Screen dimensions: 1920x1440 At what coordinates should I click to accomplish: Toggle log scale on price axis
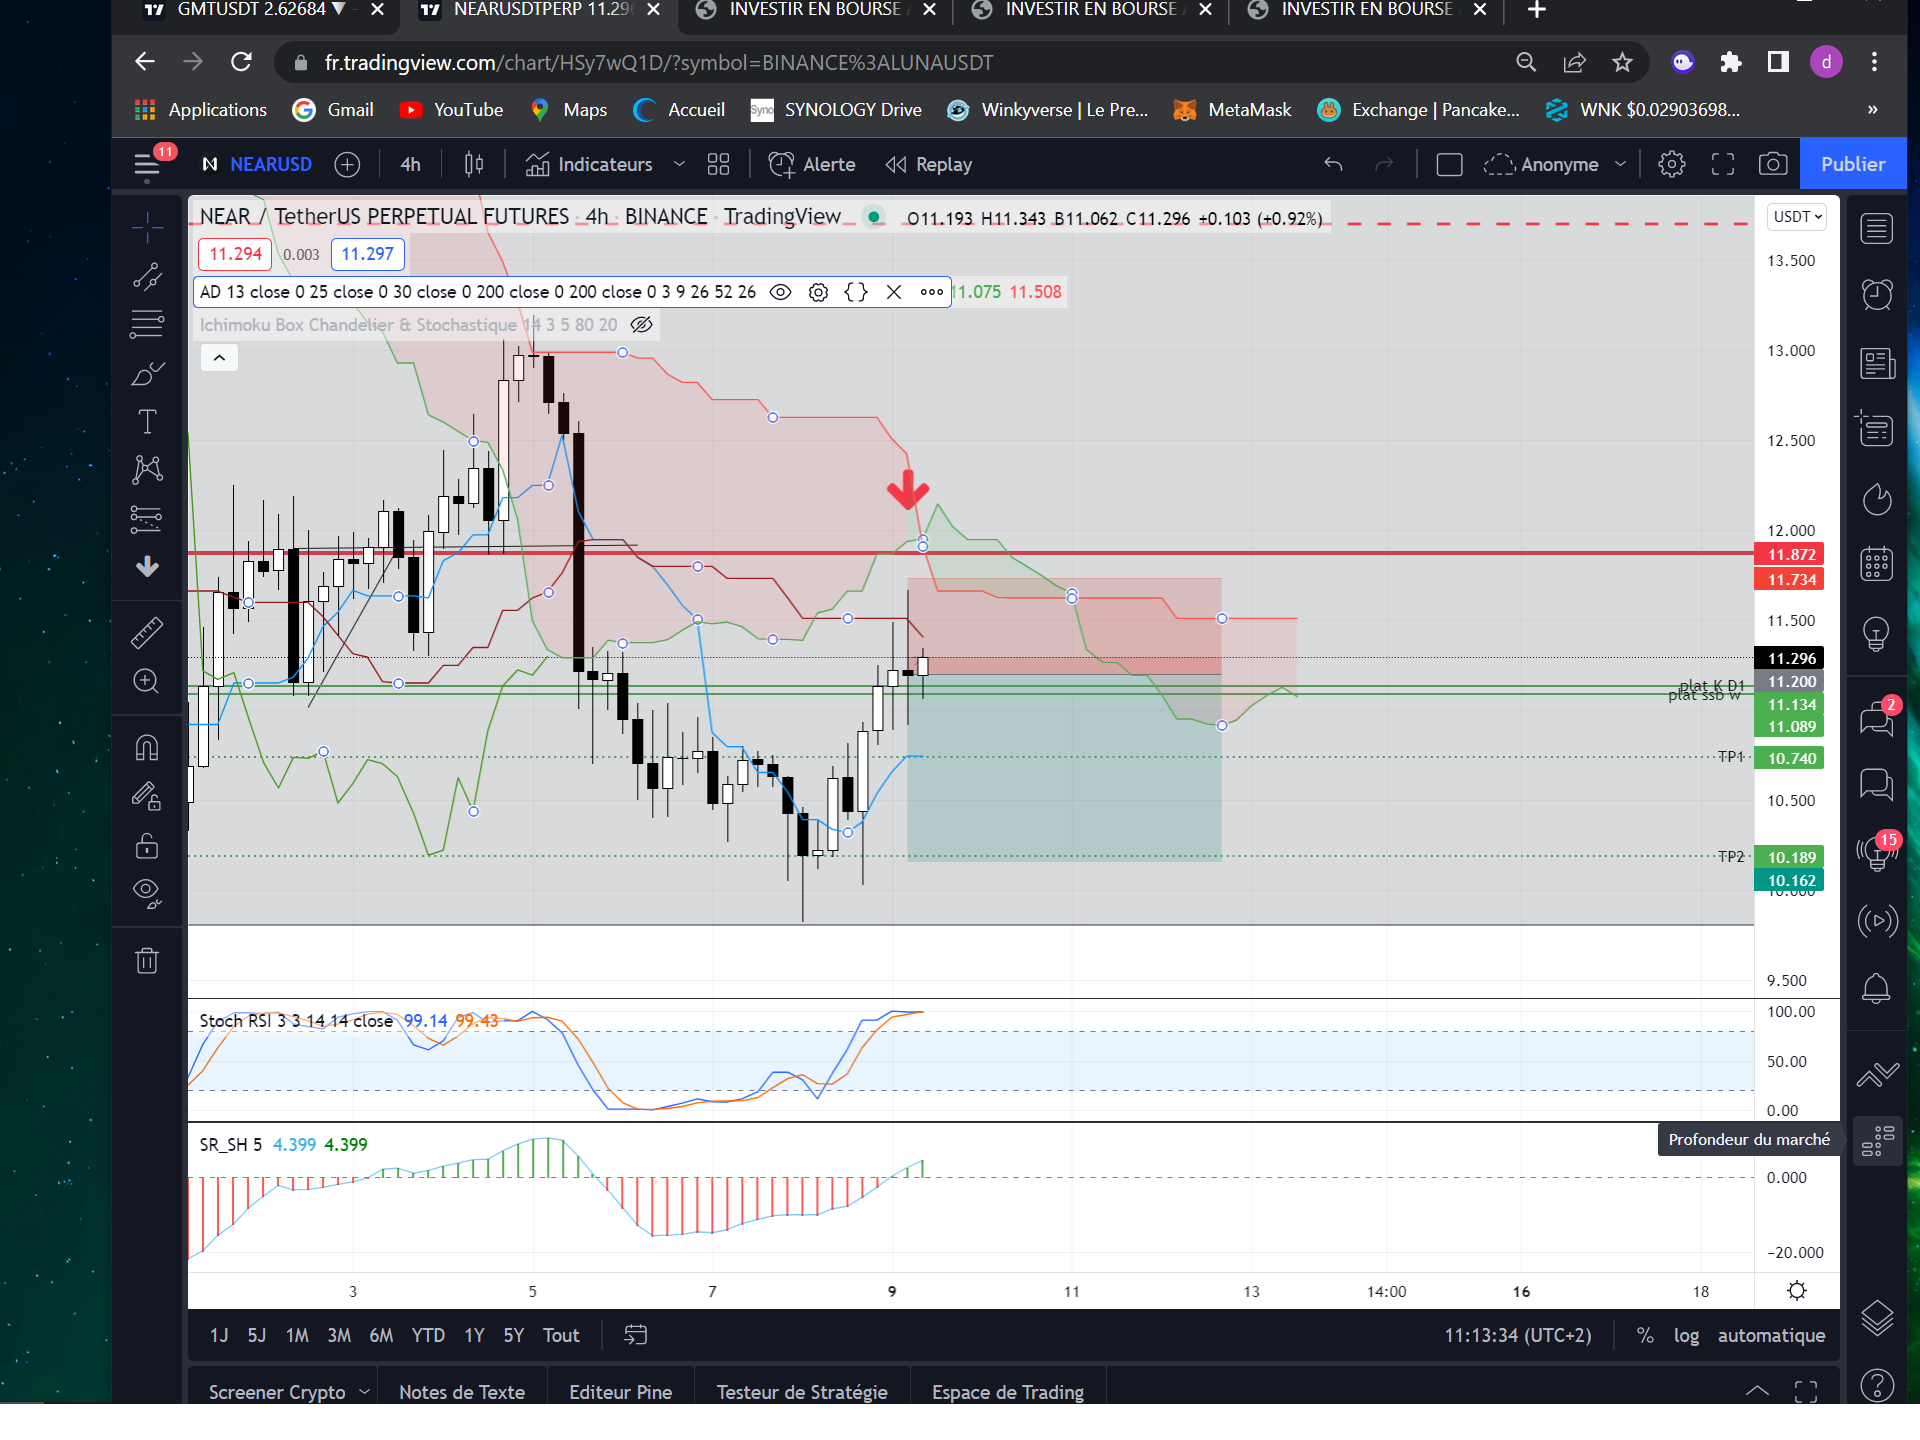(x=1686, y=1335)
